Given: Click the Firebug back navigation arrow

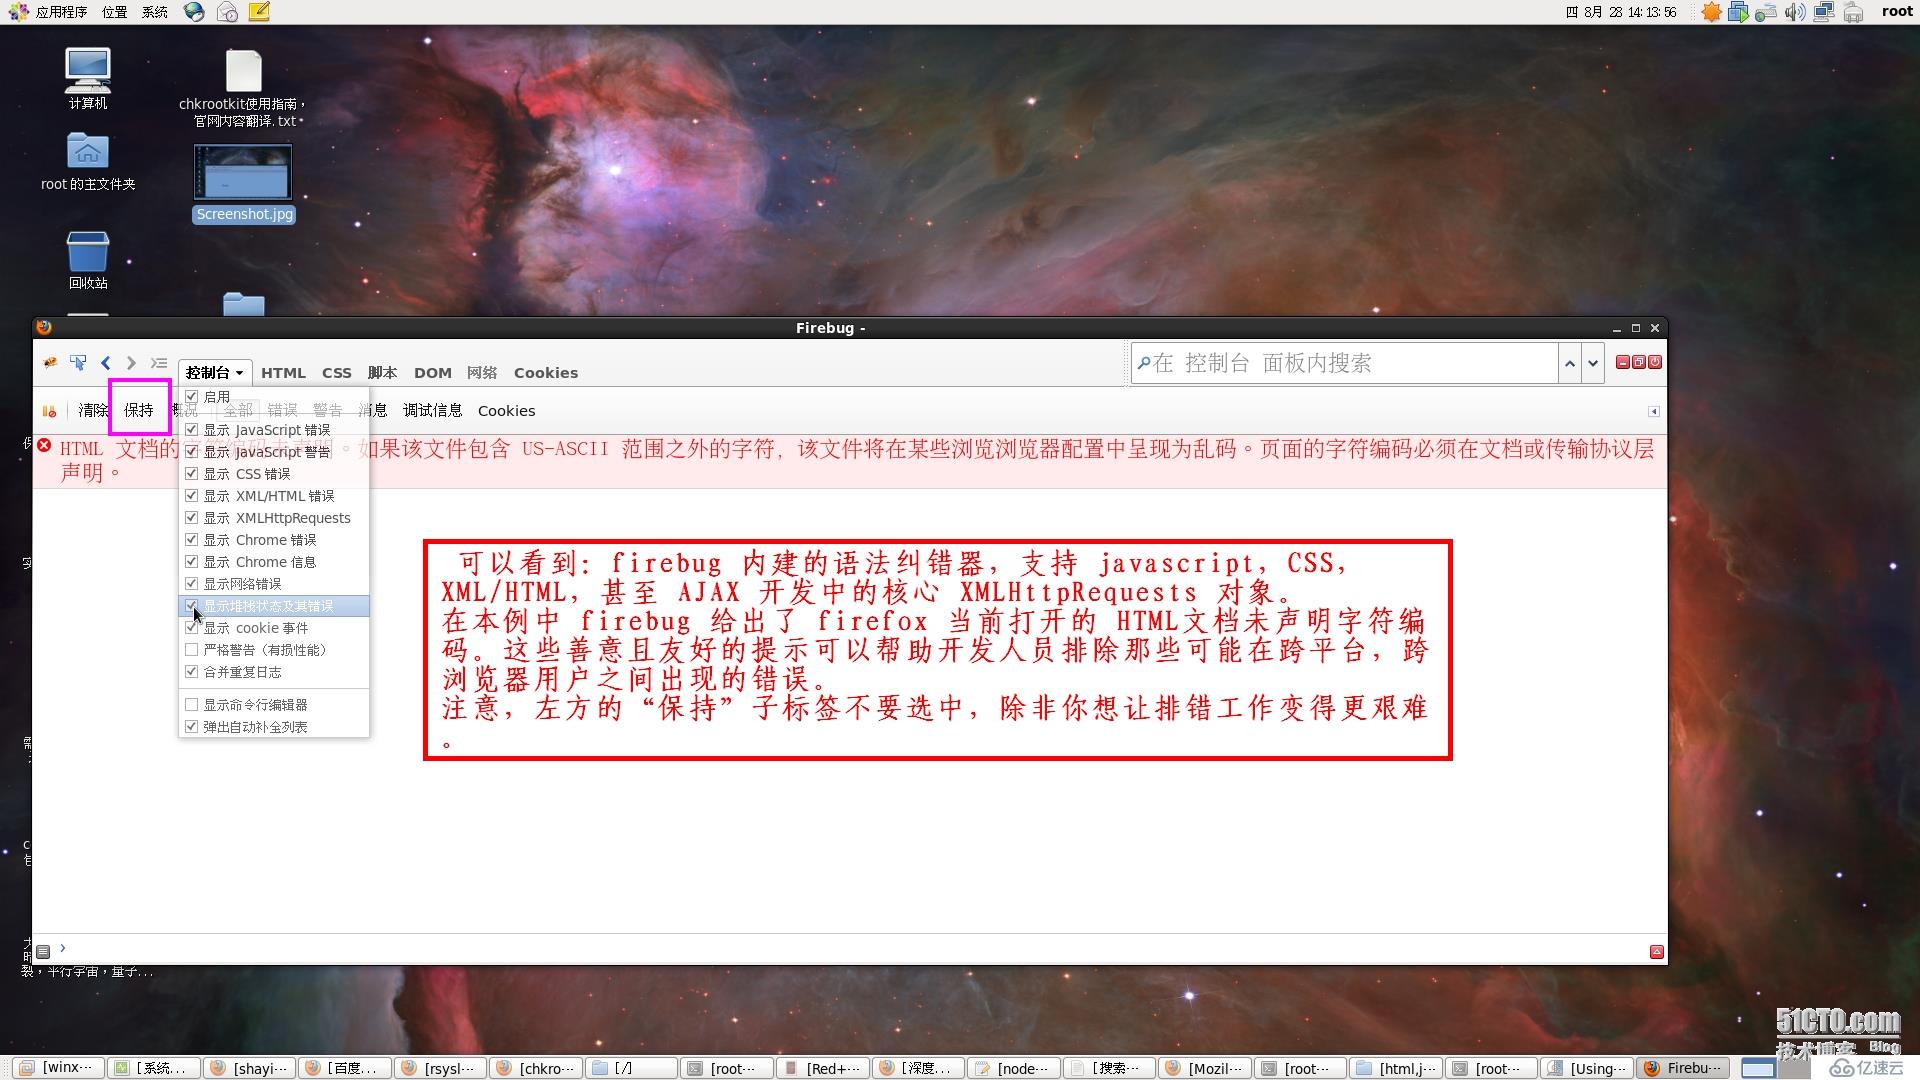Looking at the screenshot, I should pyautogui.click(x=104, y=363).
